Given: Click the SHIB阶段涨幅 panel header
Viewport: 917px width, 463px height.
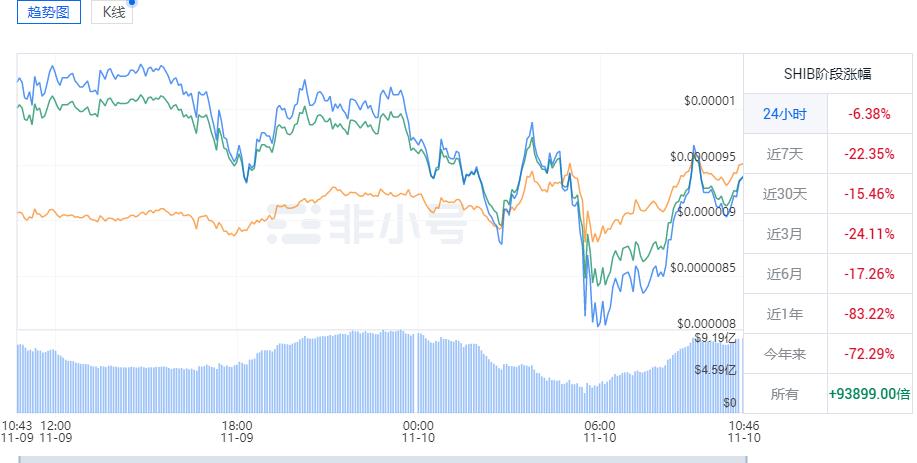Looking at the screenshot, I should 828,74.
